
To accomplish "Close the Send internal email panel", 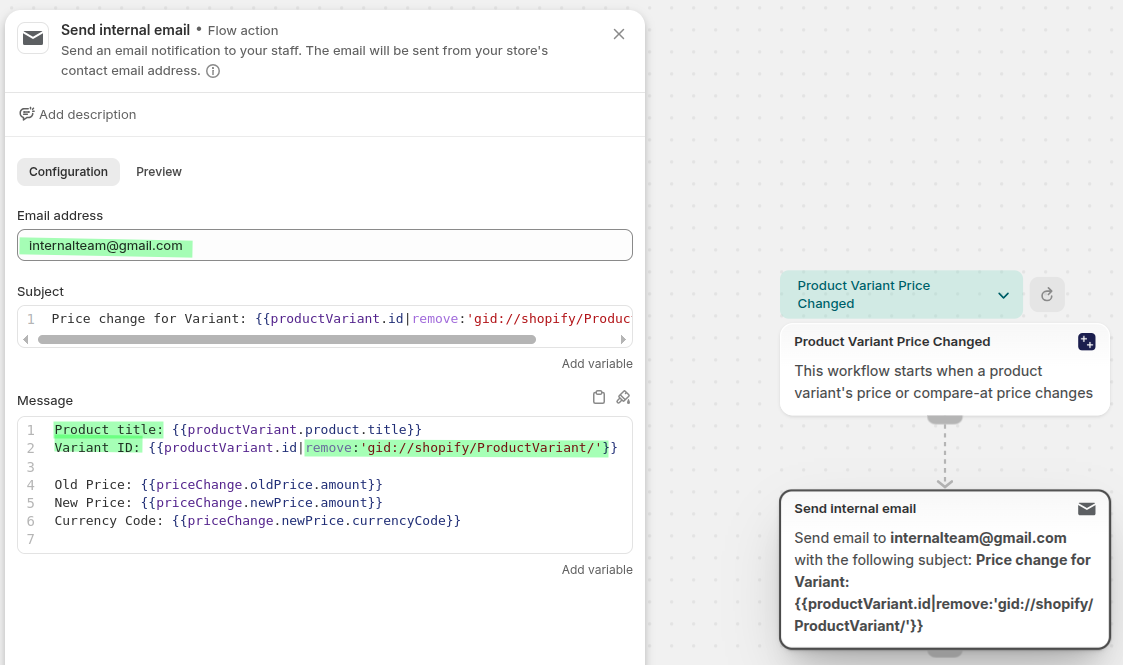I will (618, 34).
